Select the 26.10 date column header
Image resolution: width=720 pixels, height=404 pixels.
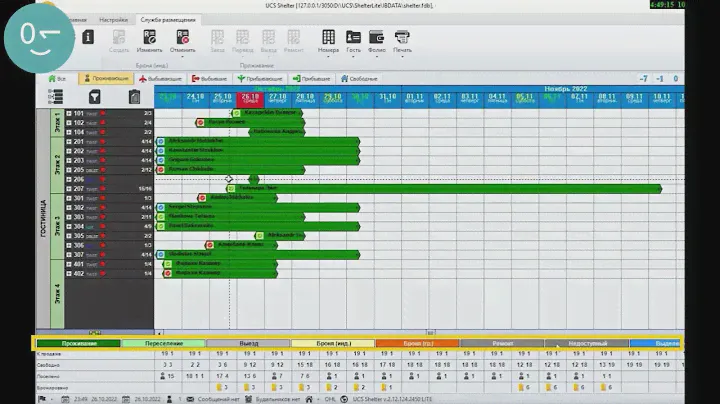tap(250, 98)
